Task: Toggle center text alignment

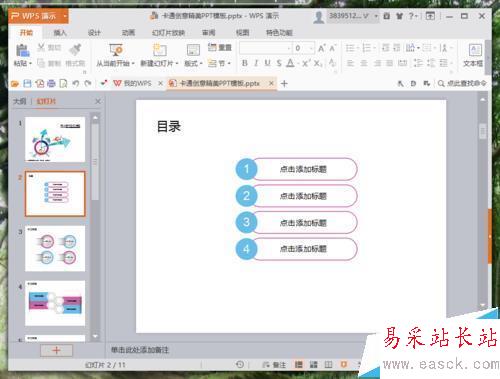Action: pyautogui.click(x=364, y=63)
